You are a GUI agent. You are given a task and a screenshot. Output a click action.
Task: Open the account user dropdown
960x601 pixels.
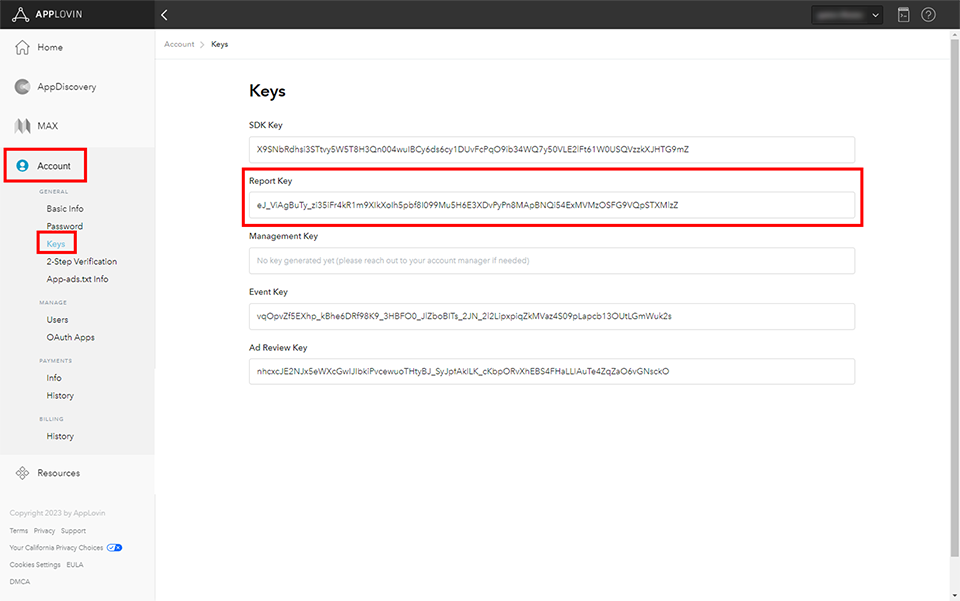click(x=847, y=15)
